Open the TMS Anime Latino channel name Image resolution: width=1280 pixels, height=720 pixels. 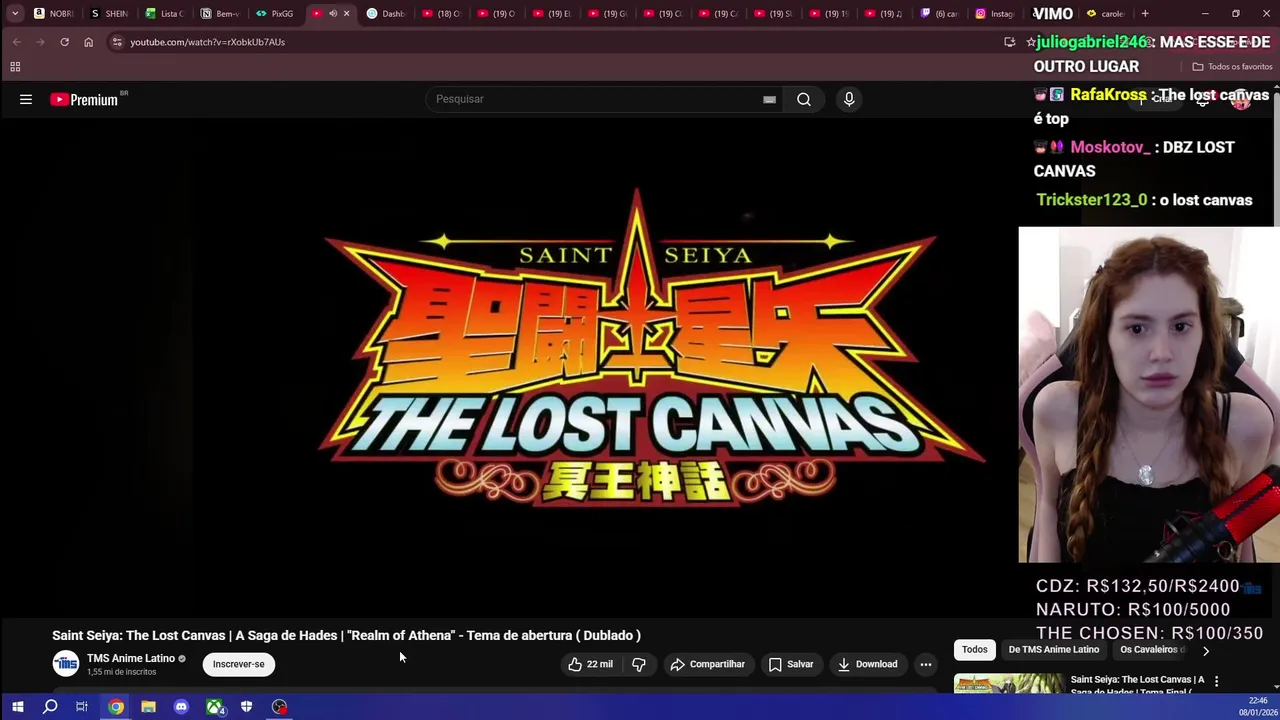[131, 658]
